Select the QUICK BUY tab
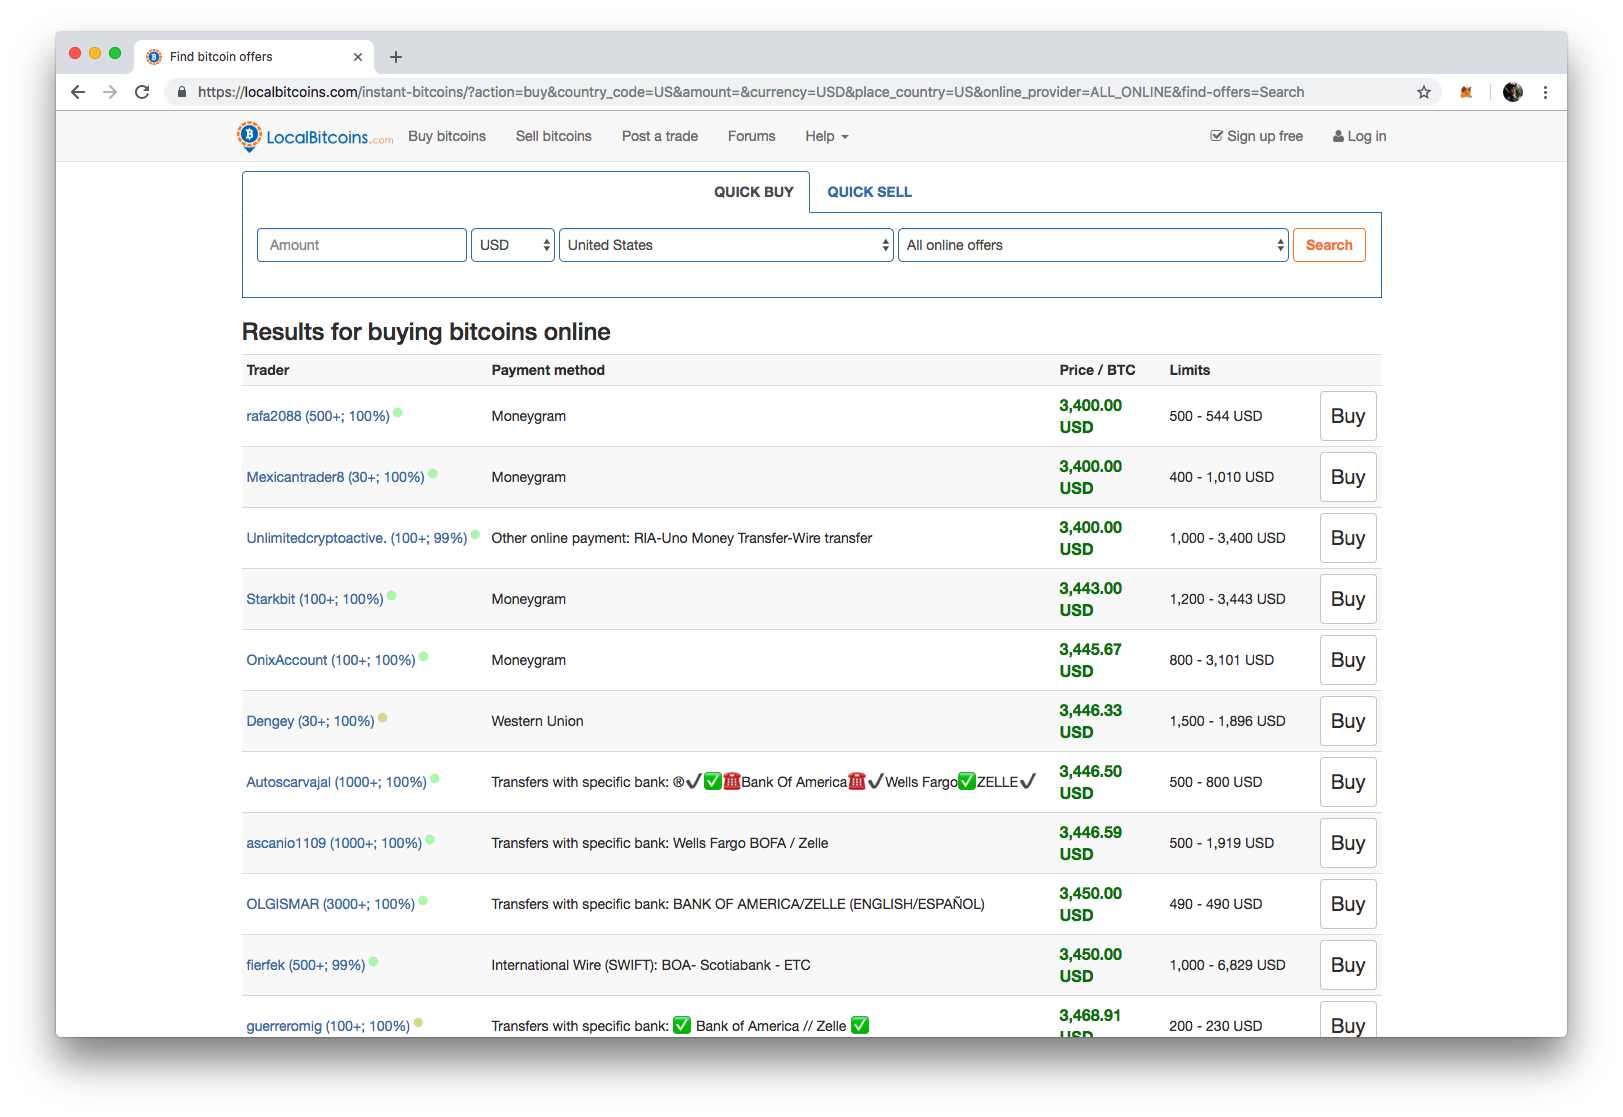 click(x=753, y=192)
